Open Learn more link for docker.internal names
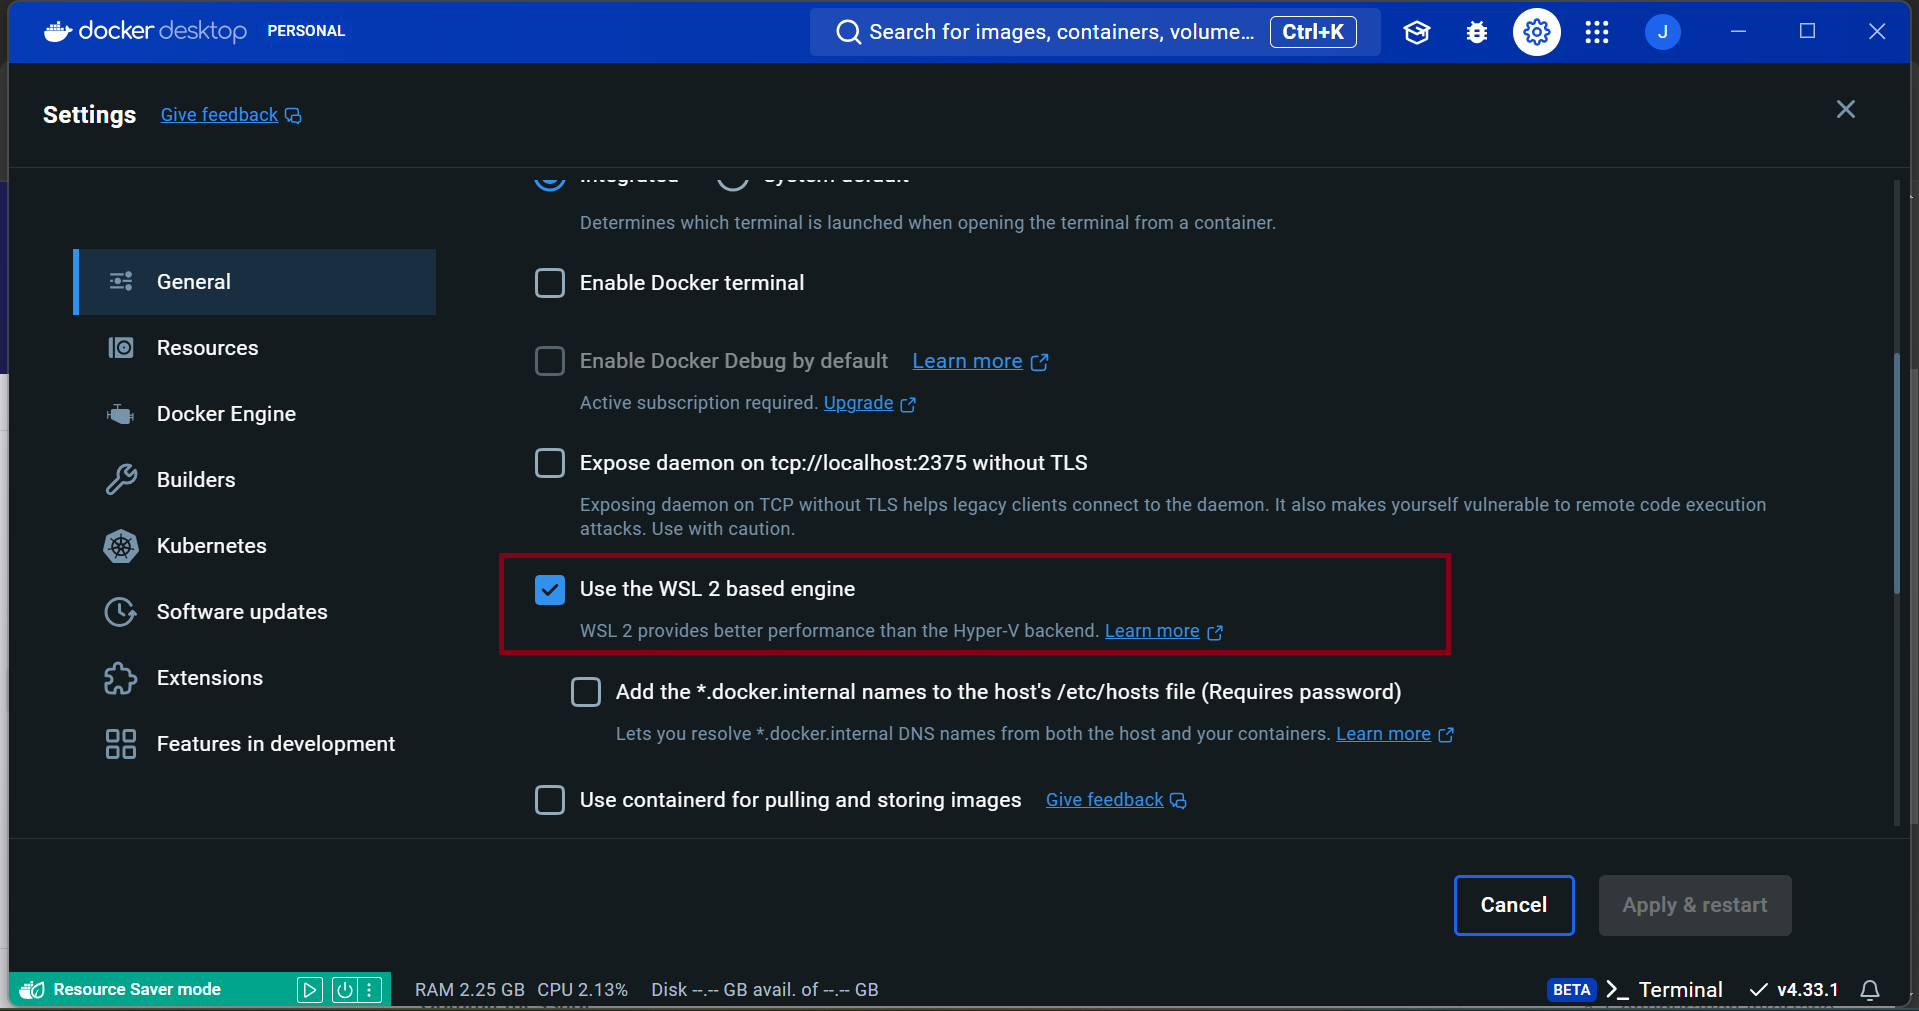 click(1383, 734)
